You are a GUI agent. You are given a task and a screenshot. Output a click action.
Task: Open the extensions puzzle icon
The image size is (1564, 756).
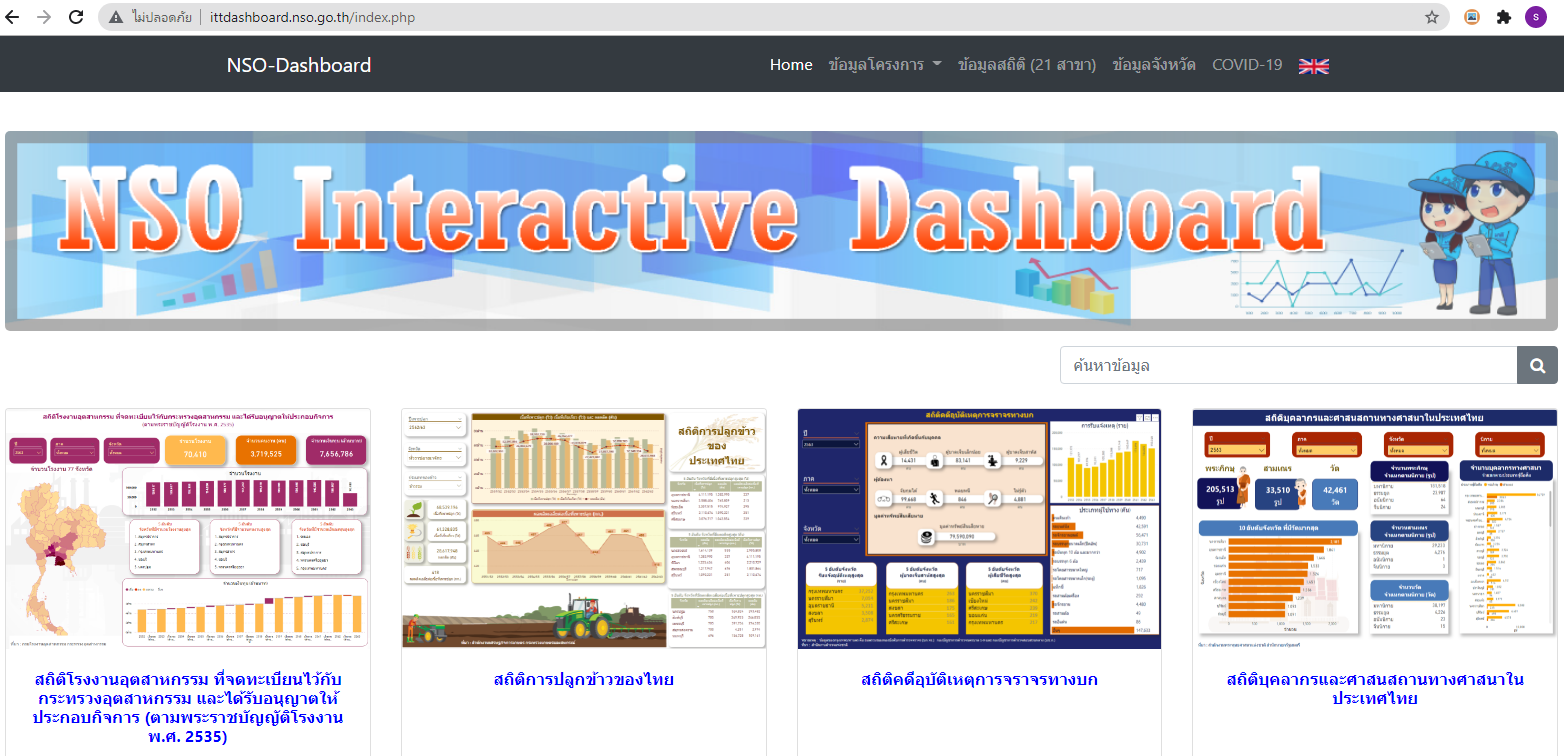point(1503,17)
